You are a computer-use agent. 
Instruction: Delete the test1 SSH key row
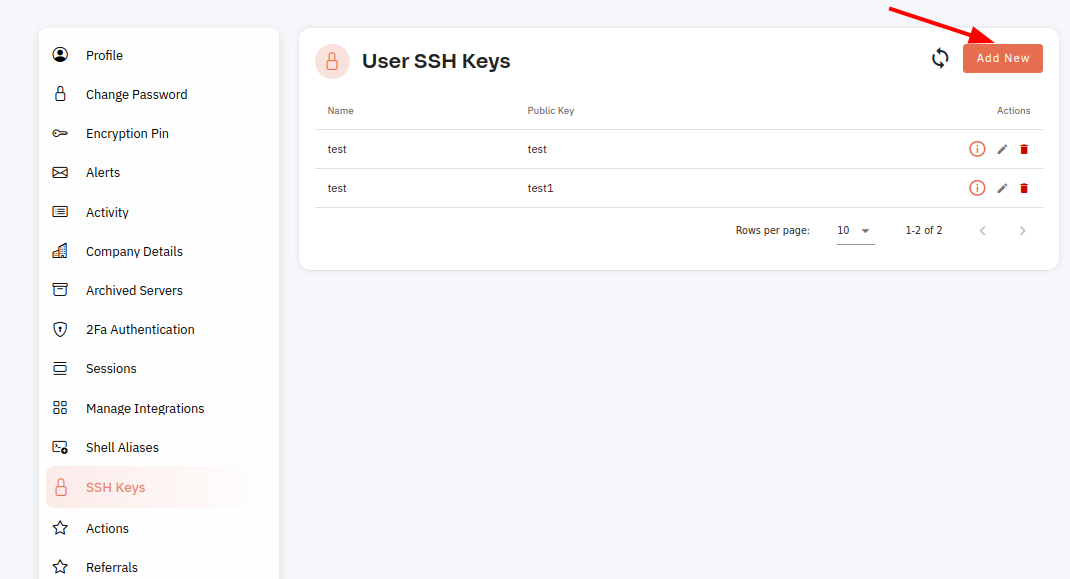pos(1024,188)
